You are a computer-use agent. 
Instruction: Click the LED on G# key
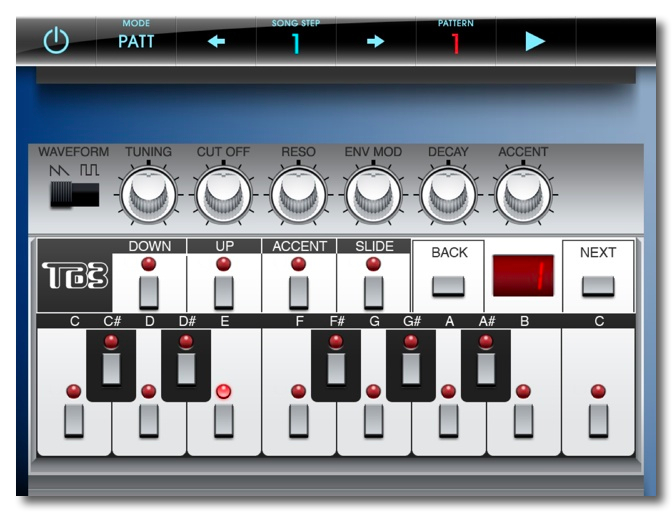point(411,341)
